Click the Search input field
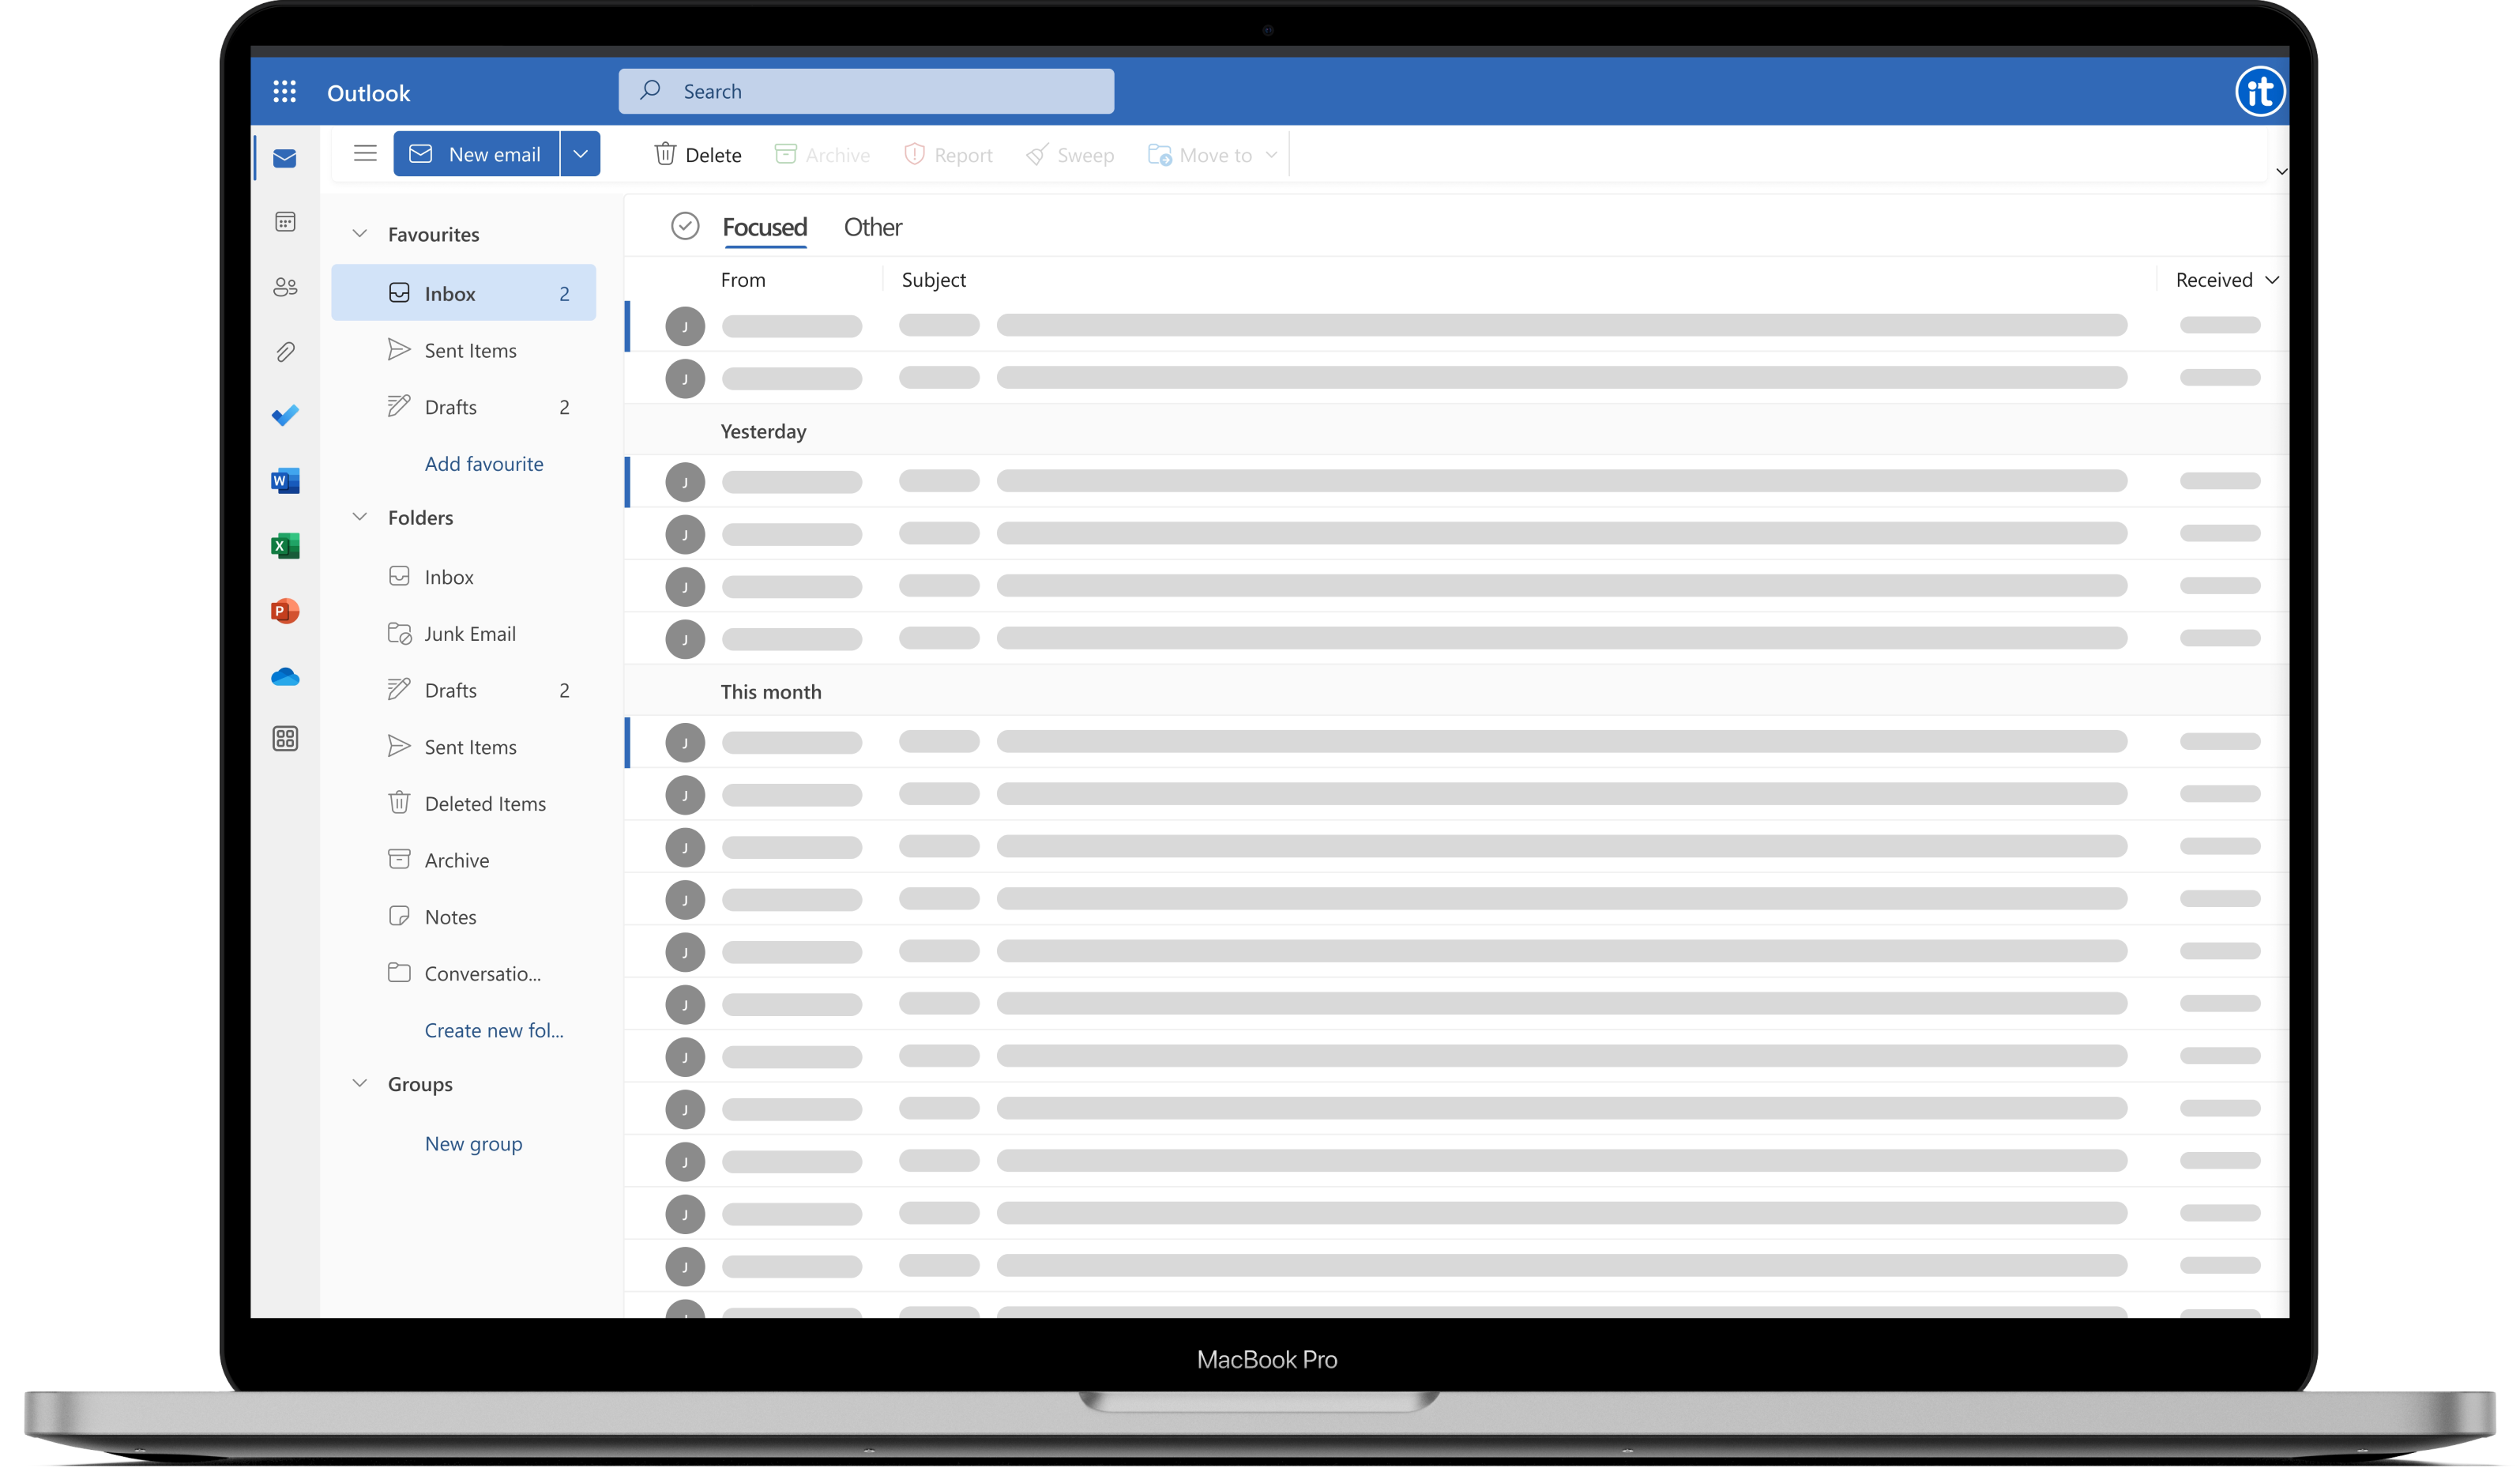Screen dimensions: 2520x1472 [866, 91]
